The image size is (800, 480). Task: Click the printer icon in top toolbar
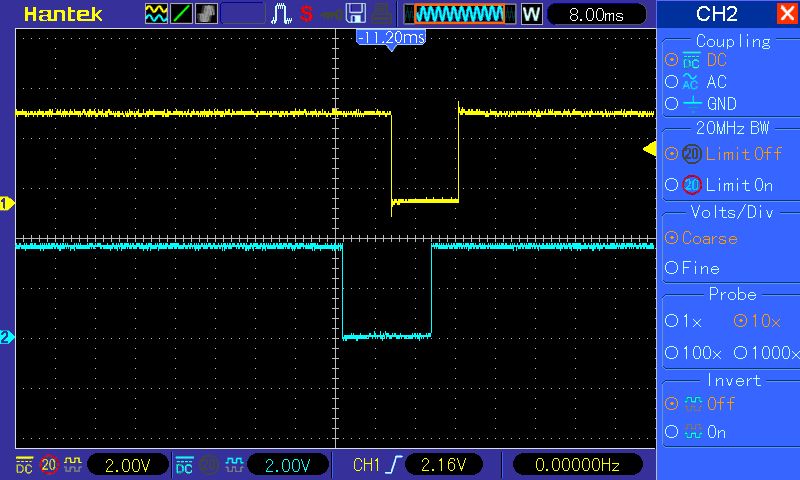tap(380, 14)
